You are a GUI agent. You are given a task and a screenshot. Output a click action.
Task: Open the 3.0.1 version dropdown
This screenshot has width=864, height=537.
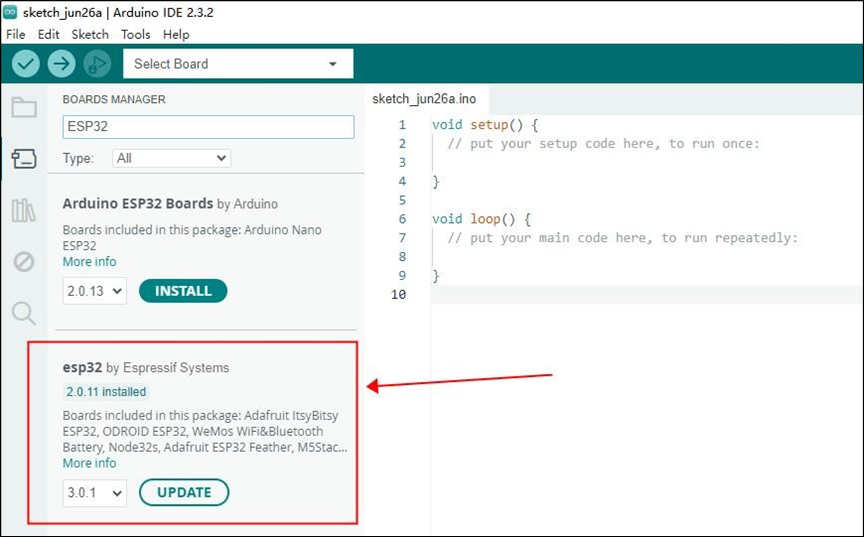pos(95,492)
